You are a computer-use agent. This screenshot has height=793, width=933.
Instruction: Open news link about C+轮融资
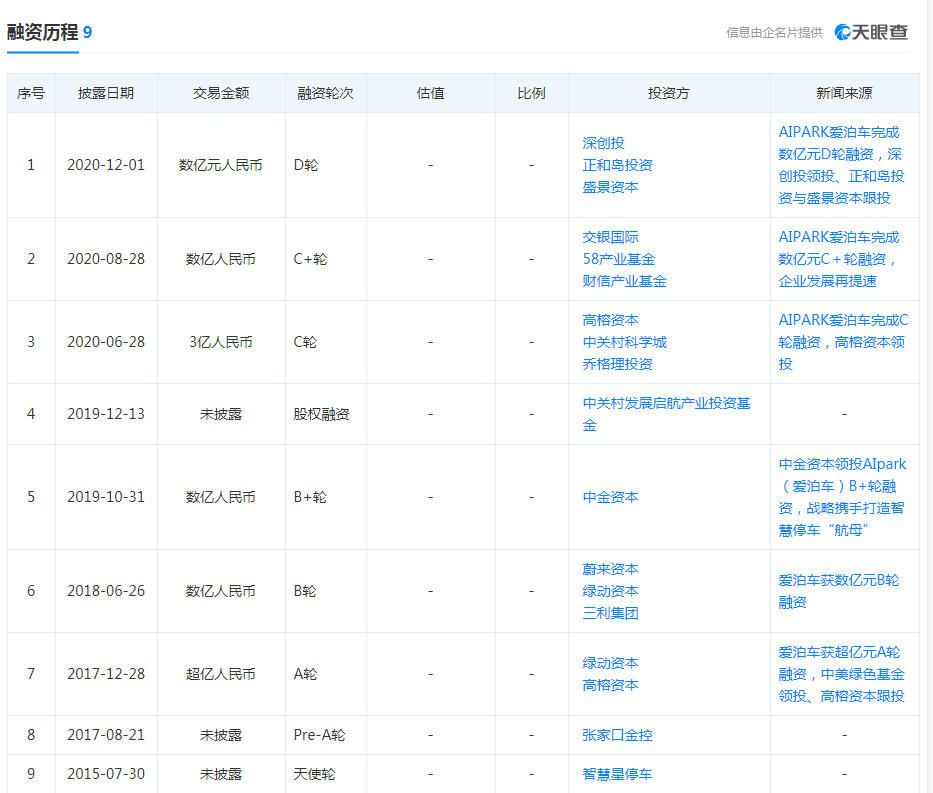pyautogui.click(x=838, y=259)
